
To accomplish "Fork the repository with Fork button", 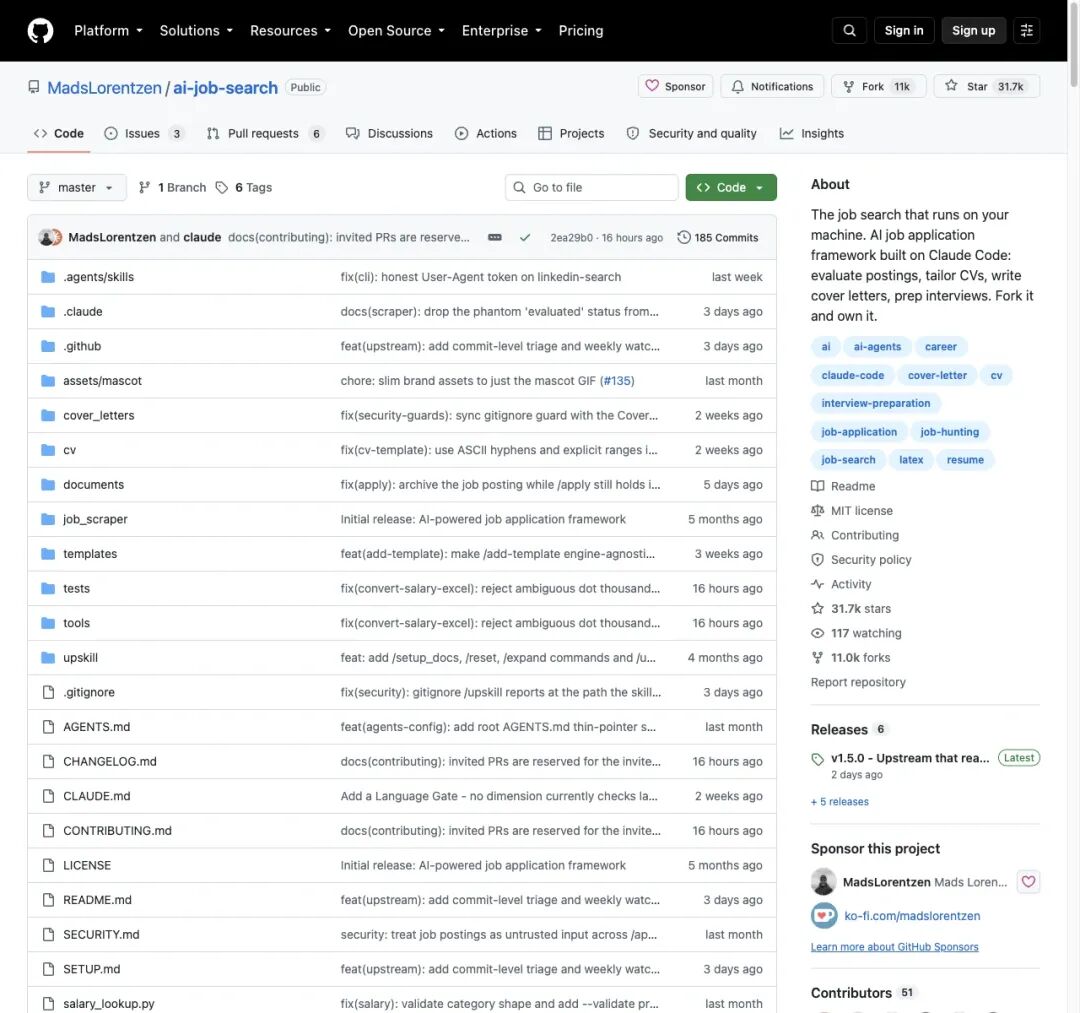I will point(878,86).
